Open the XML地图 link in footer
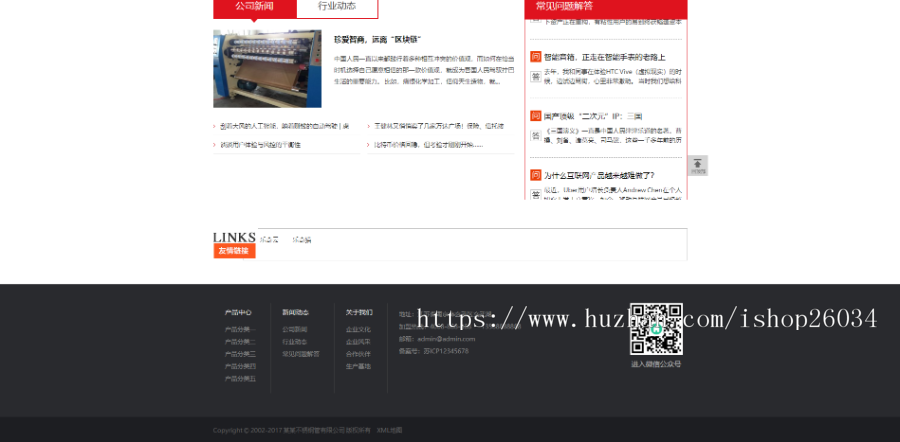Image resolution: width=900 pixels, height=442 pixels. point(389,431)
